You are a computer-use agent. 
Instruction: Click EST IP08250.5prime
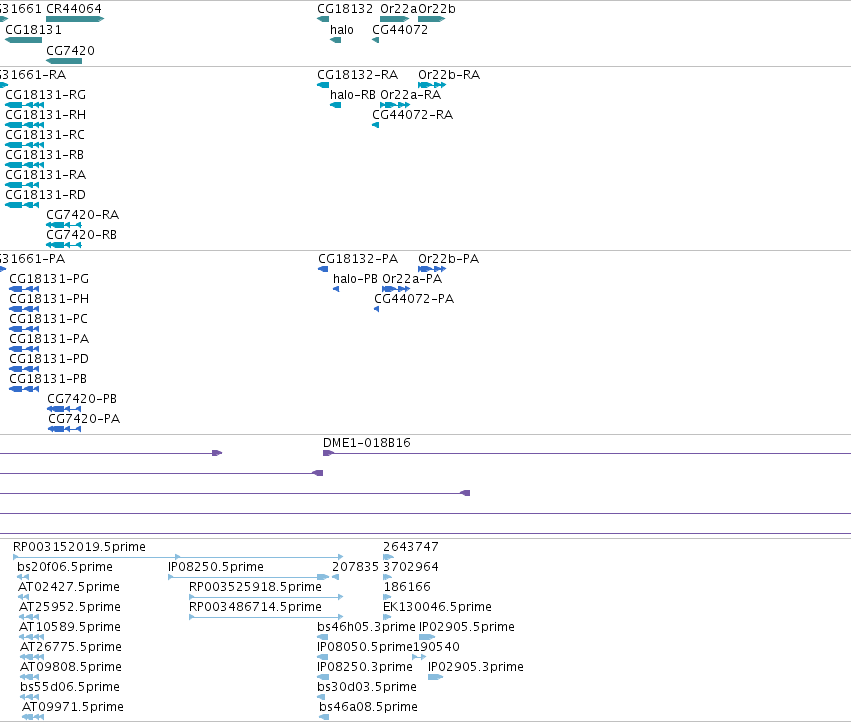(x=216, y=567)
